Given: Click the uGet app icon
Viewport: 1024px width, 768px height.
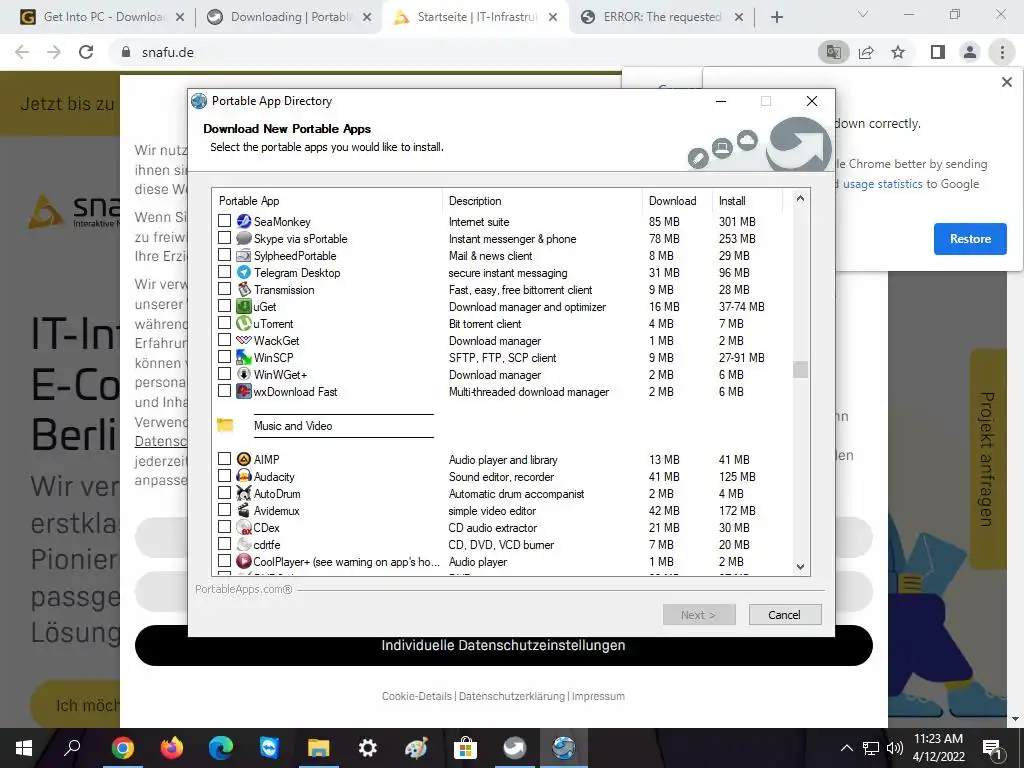Looking at the screenshot, I should click(x=244, y=306).
